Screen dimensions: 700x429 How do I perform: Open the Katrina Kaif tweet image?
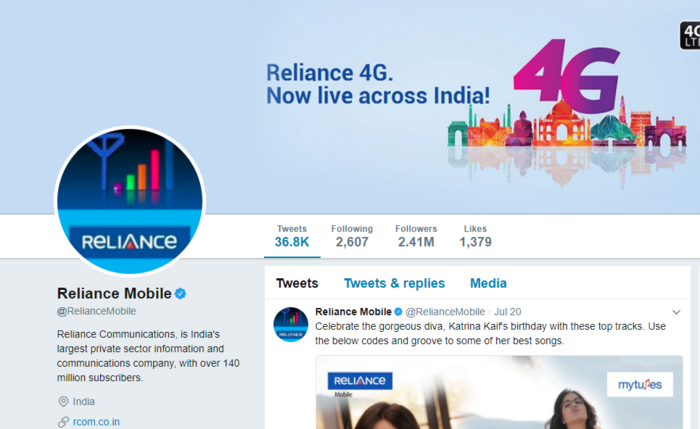tap(499, 392)
